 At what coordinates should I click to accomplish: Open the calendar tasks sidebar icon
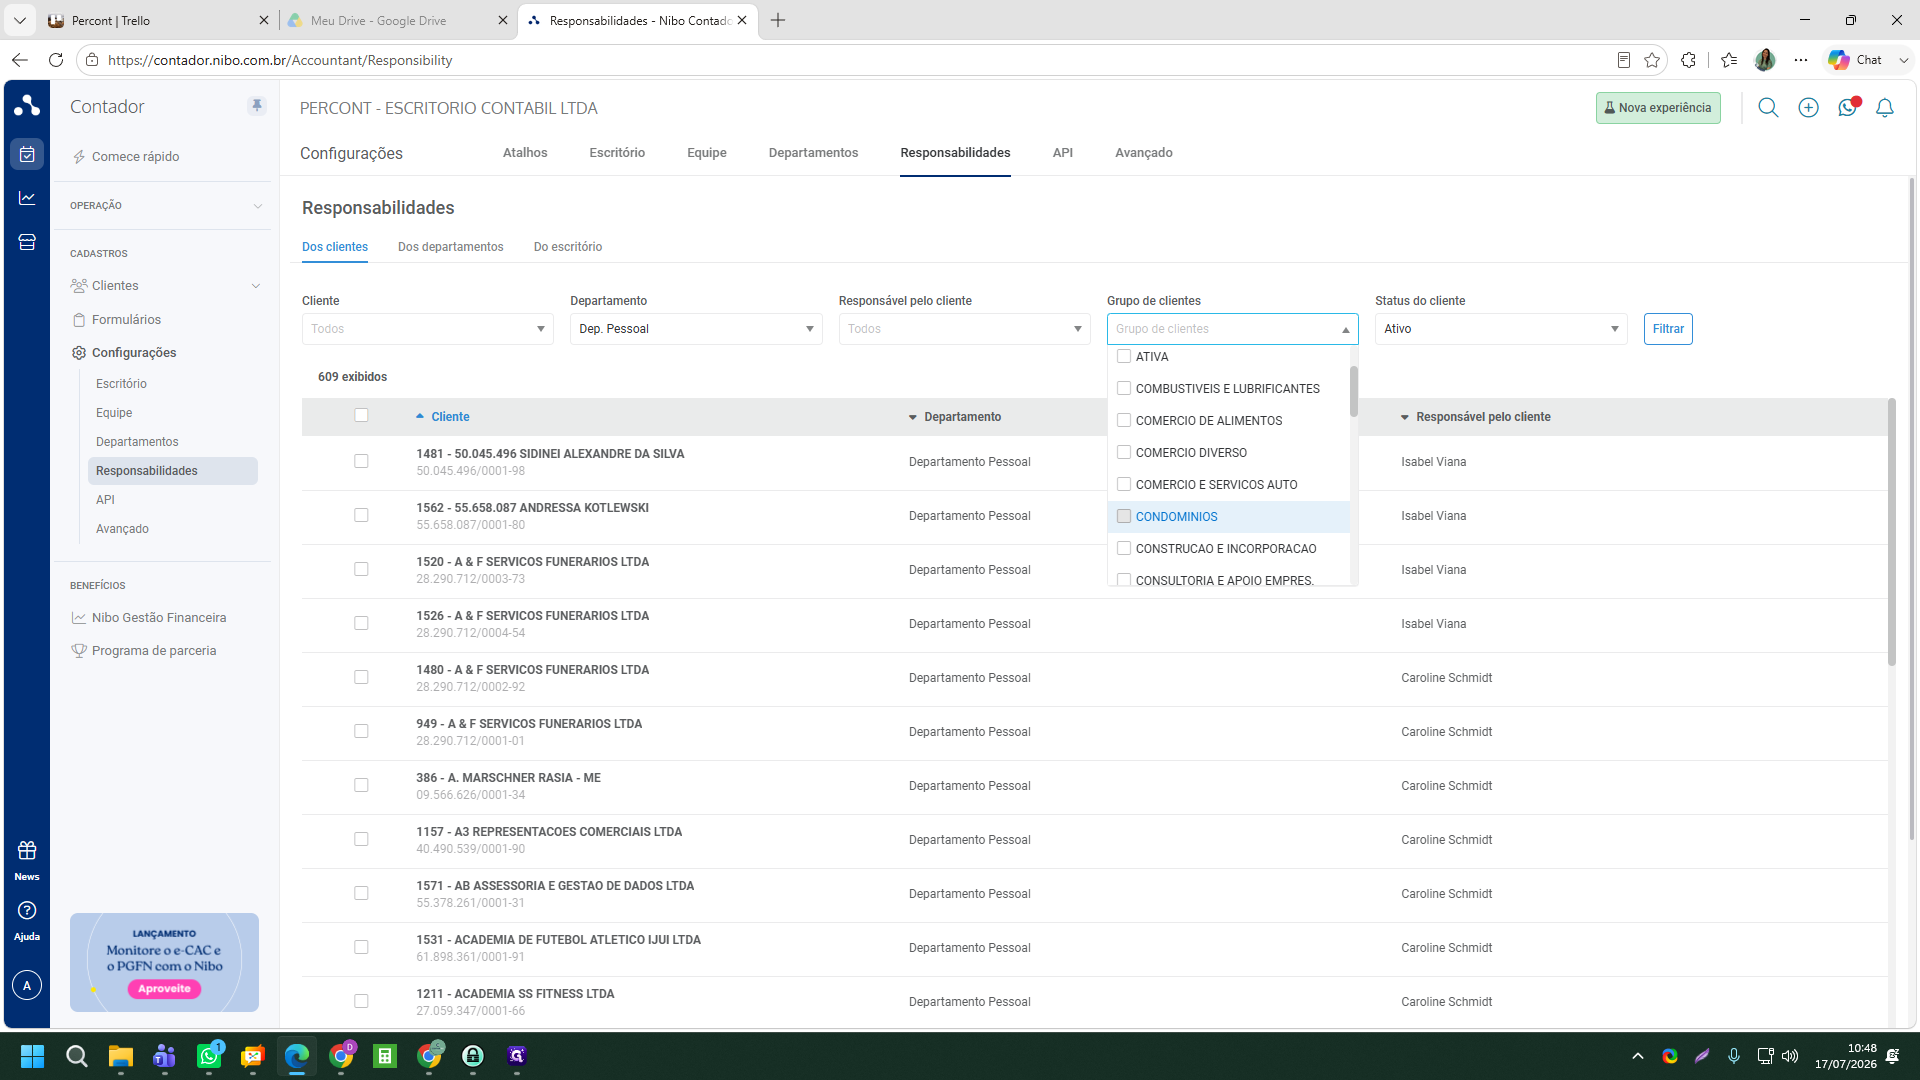[27, 154]
